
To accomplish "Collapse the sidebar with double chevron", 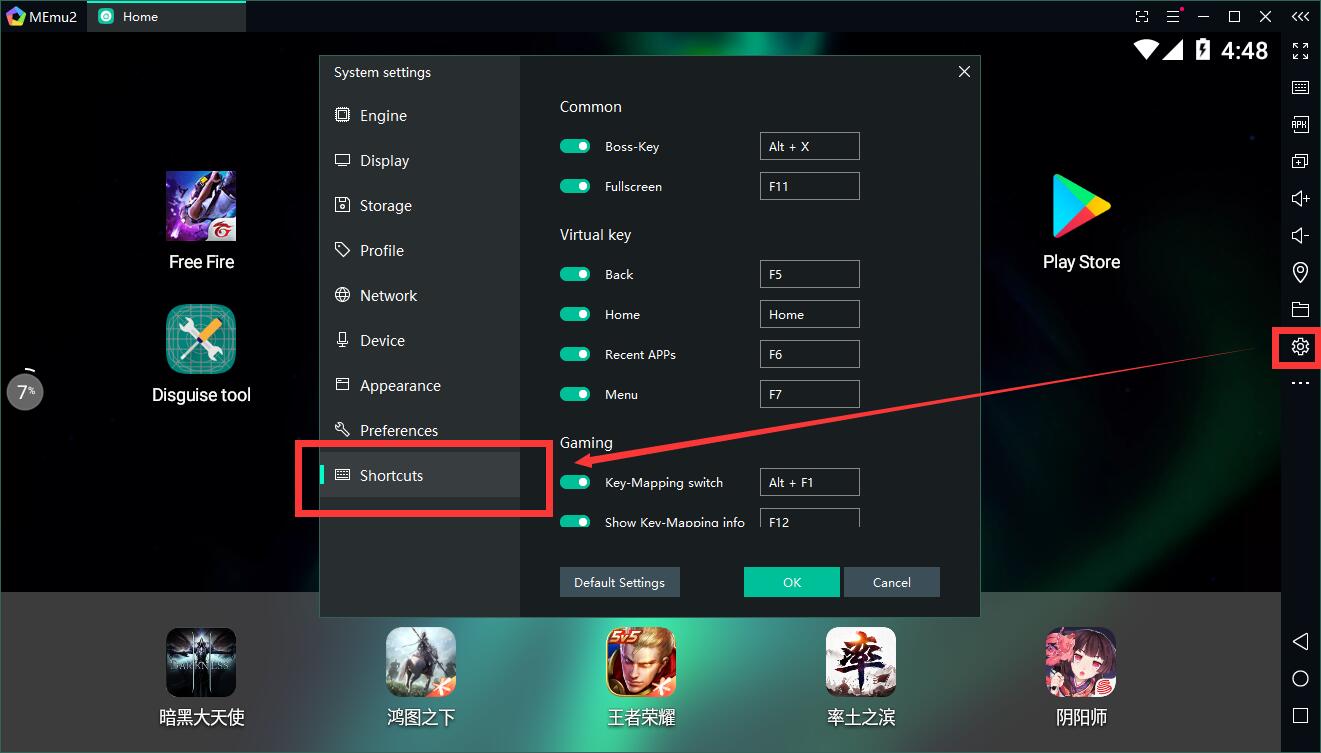I will tap(1299, 17).
